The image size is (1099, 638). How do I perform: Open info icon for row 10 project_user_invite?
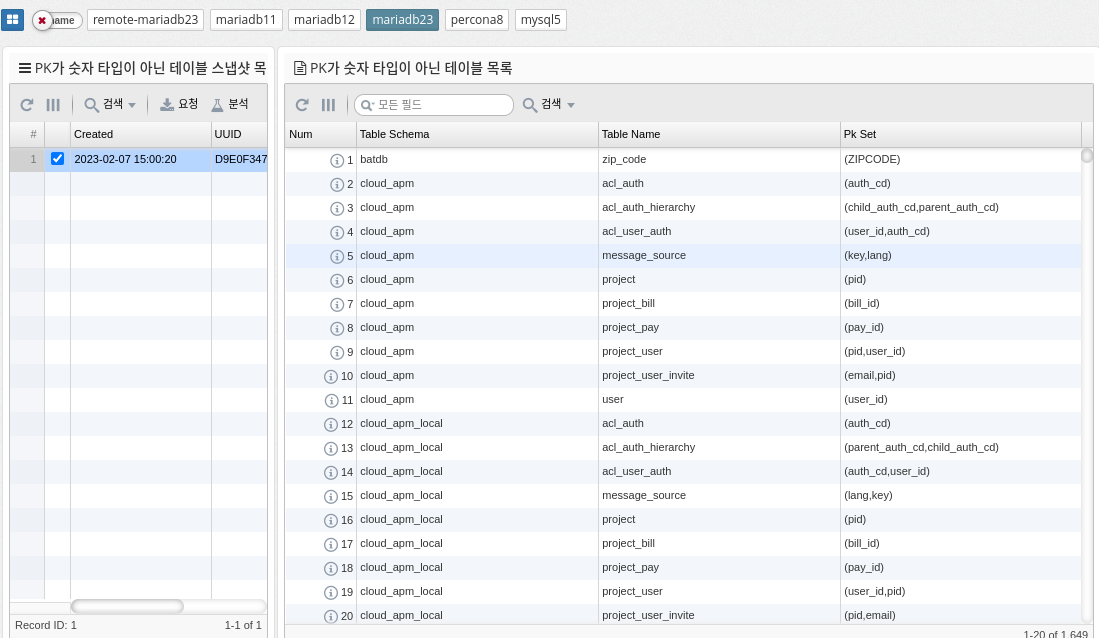coord(331,376)
